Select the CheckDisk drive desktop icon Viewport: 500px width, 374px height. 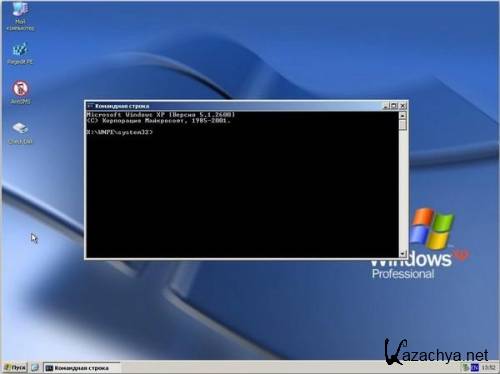point(20,133)
